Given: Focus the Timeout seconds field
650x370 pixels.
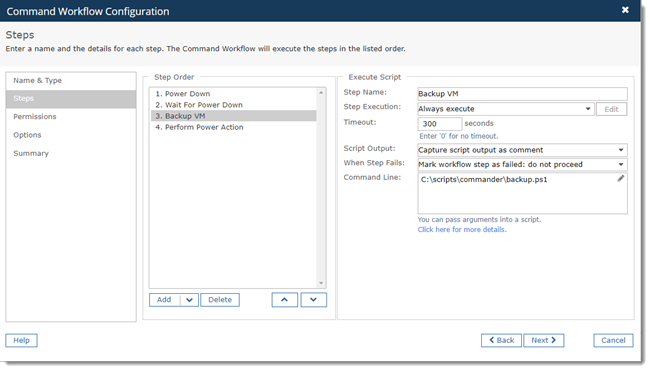Looking at the screenshot, I should coord(439,124).
